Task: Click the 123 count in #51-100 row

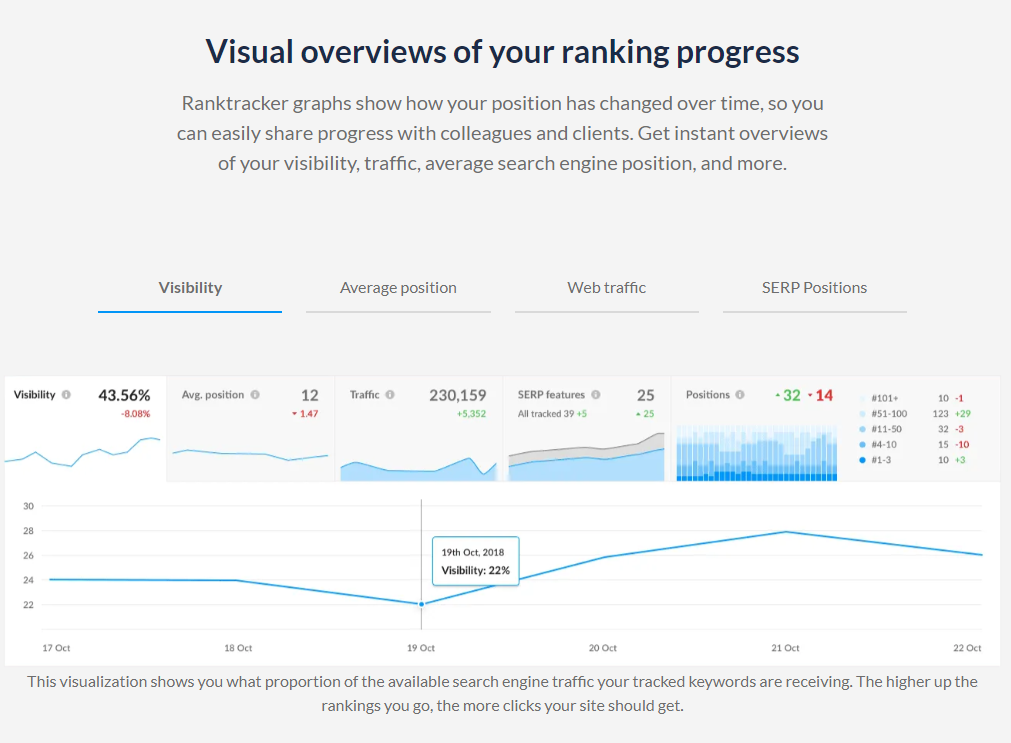Action: pos(940,414)
